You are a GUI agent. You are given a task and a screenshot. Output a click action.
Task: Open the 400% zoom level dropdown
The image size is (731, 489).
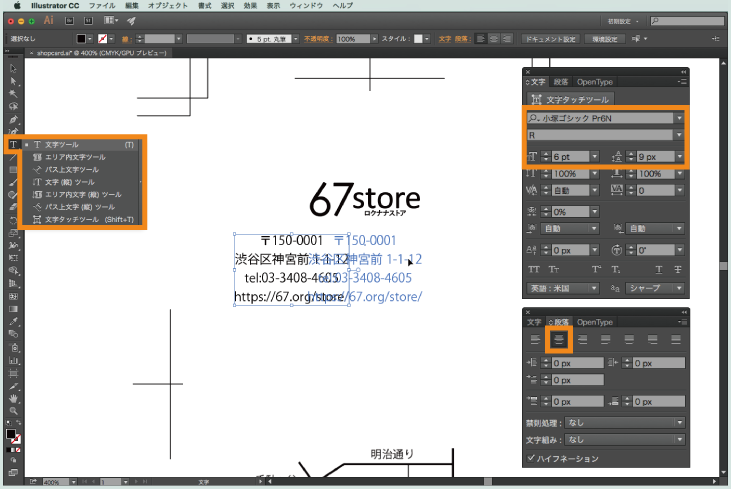[73, 482]
